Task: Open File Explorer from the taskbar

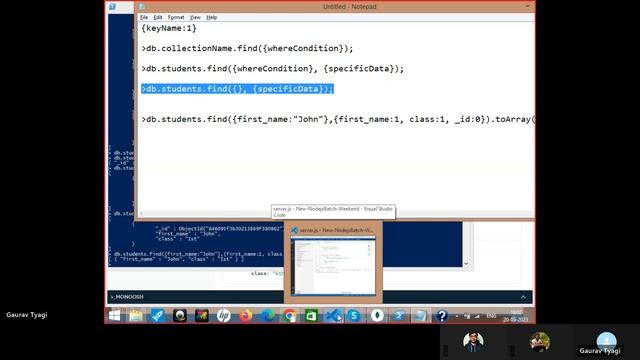Action: (136, 316)
